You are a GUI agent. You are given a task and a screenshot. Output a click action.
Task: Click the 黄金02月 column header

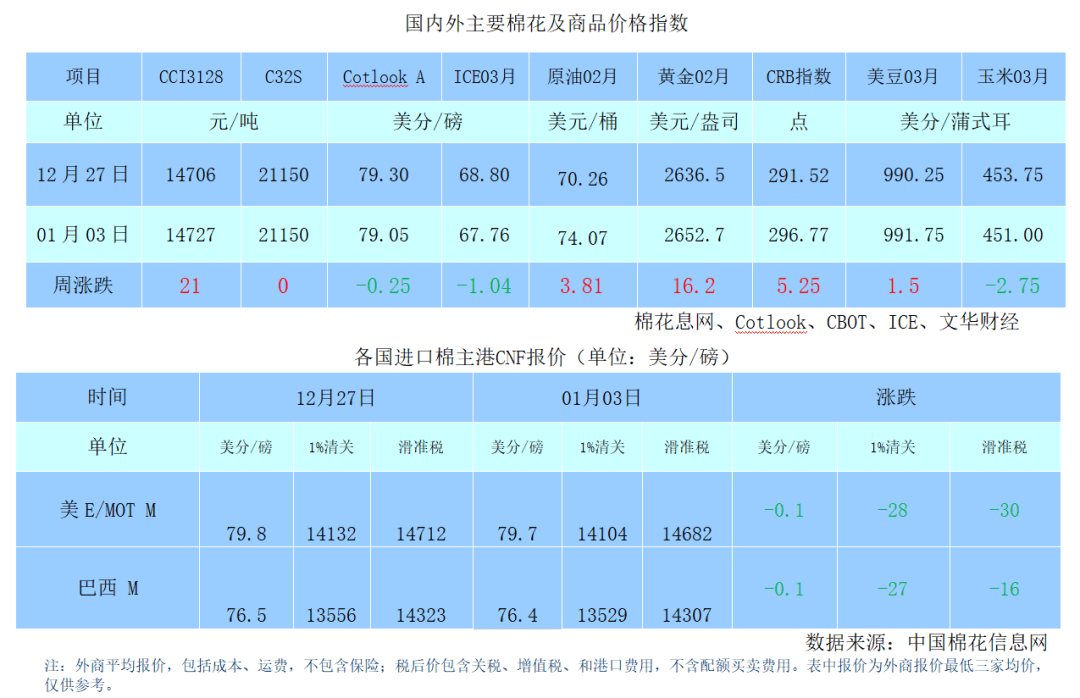692,75
